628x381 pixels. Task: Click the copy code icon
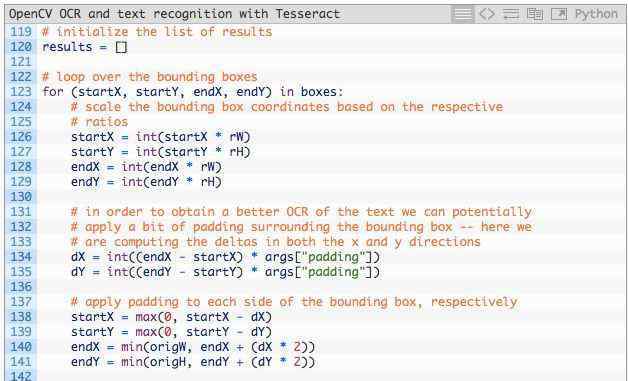click(535, 14)
